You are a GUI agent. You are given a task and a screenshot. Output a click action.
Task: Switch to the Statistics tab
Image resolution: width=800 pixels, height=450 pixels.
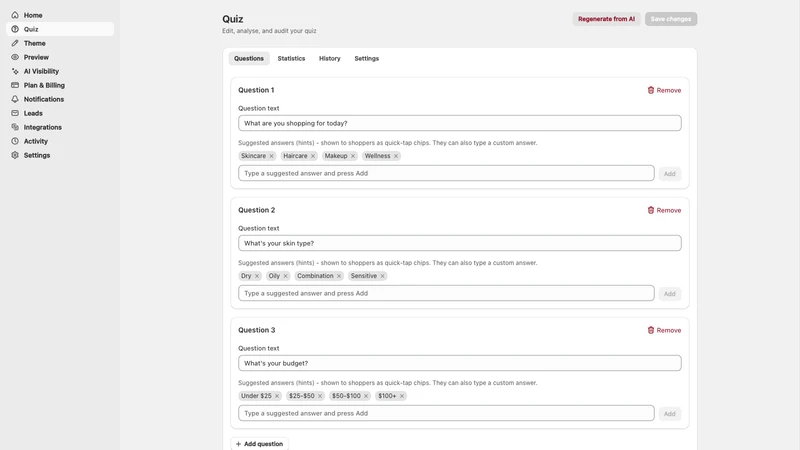pyautogui.click(x=291, y=59)
